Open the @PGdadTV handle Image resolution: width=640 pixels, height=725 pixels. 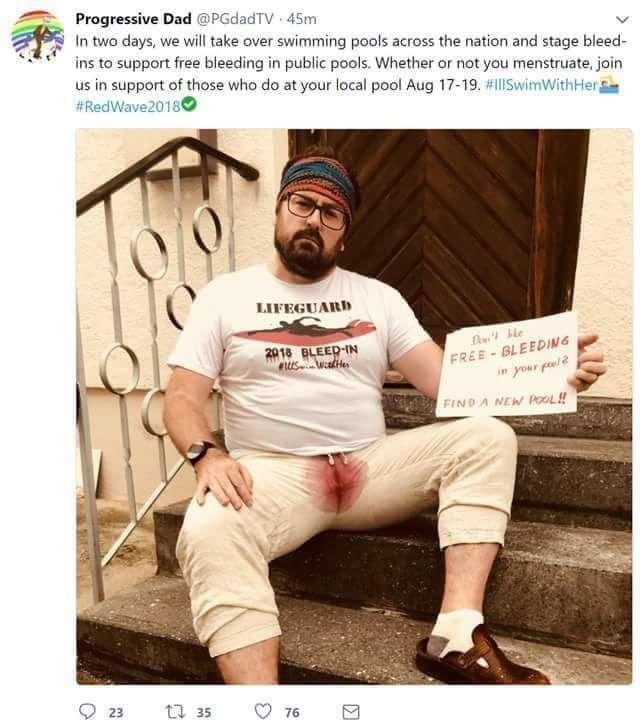point(235,19)
